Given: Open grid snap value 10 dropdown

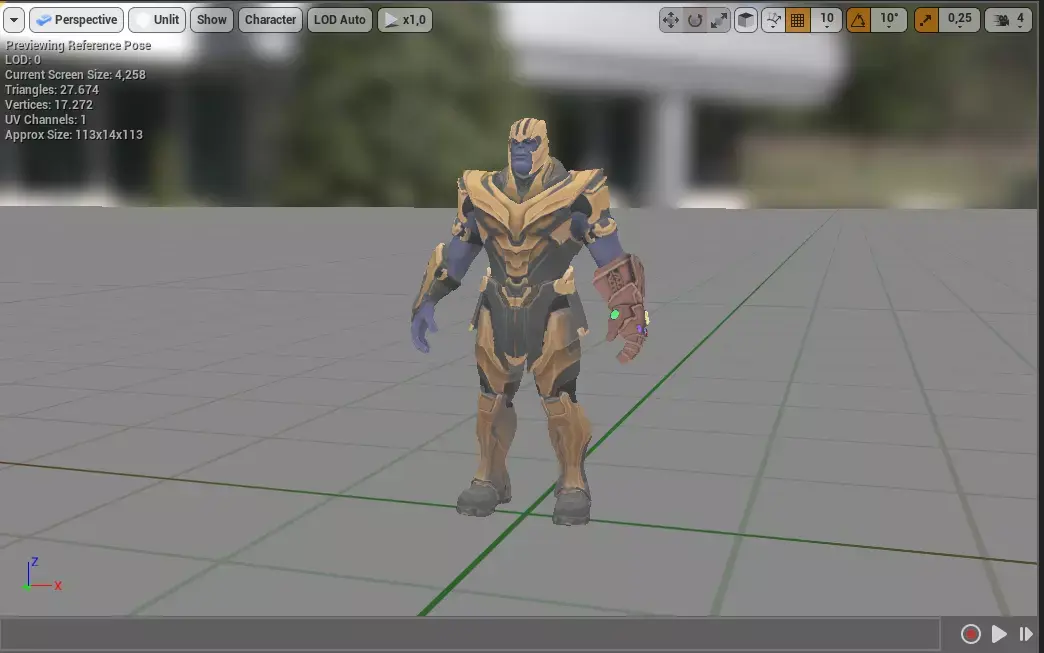Looking at the screenshot, I should [826, 20].
